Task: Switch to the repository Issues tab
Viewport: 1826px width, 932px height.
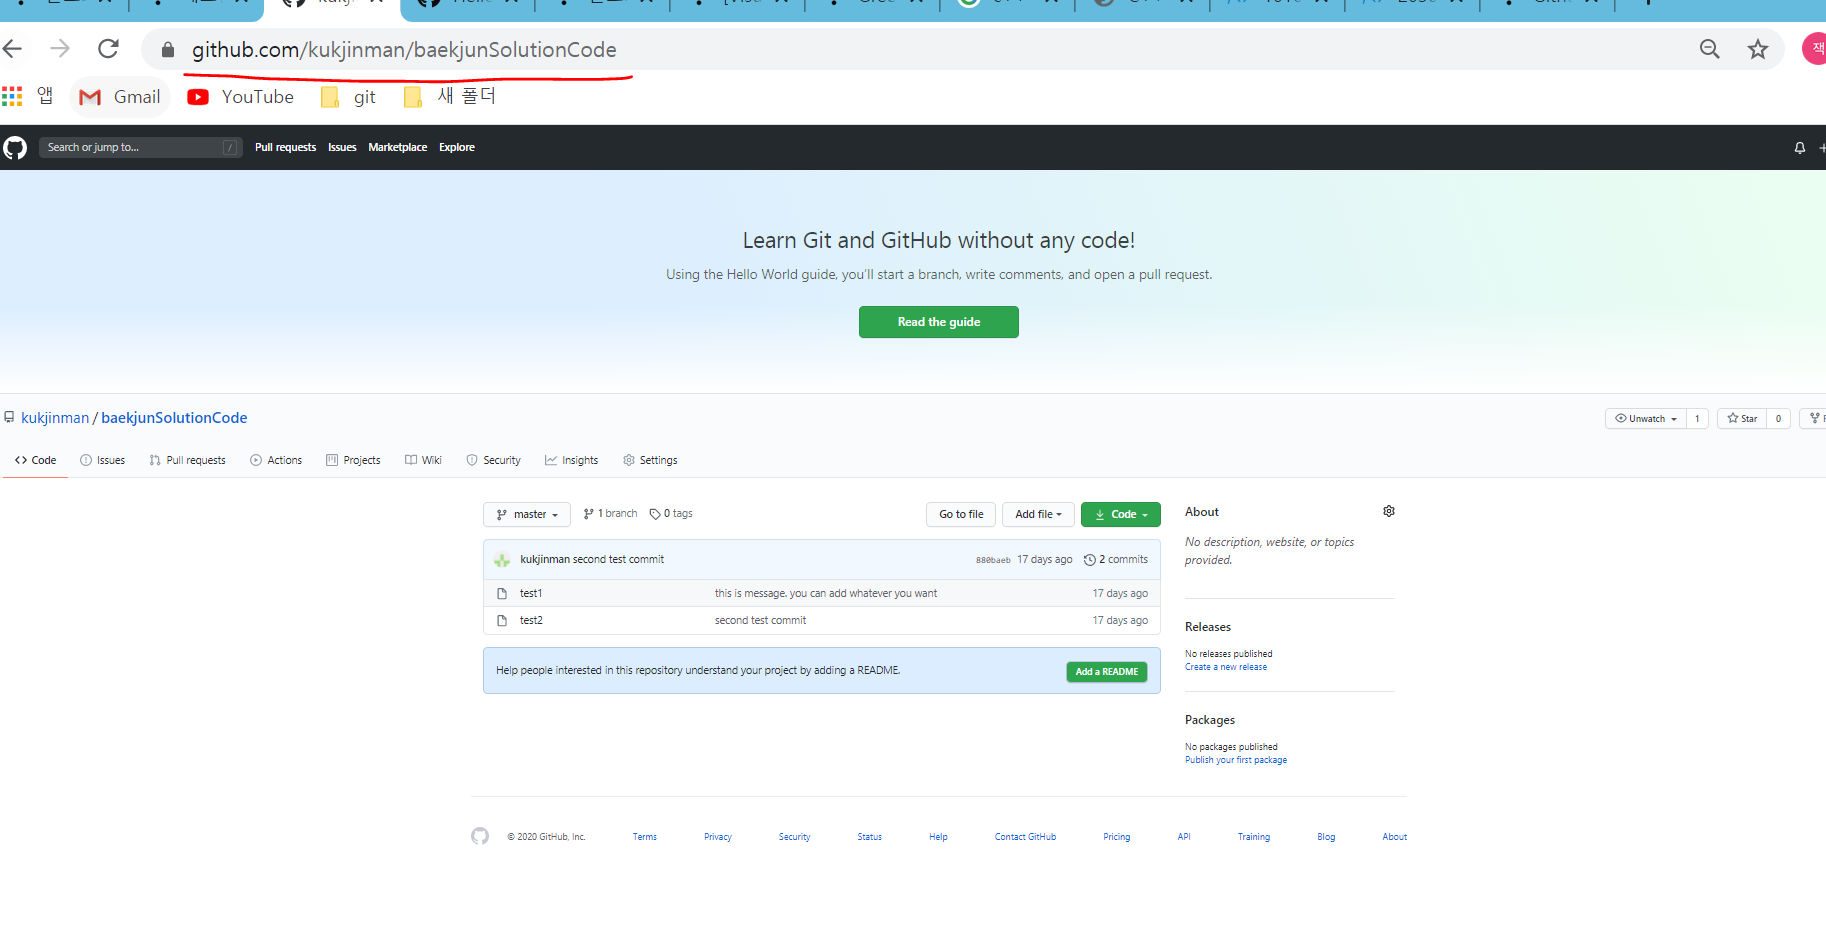Action: point(102,461)
